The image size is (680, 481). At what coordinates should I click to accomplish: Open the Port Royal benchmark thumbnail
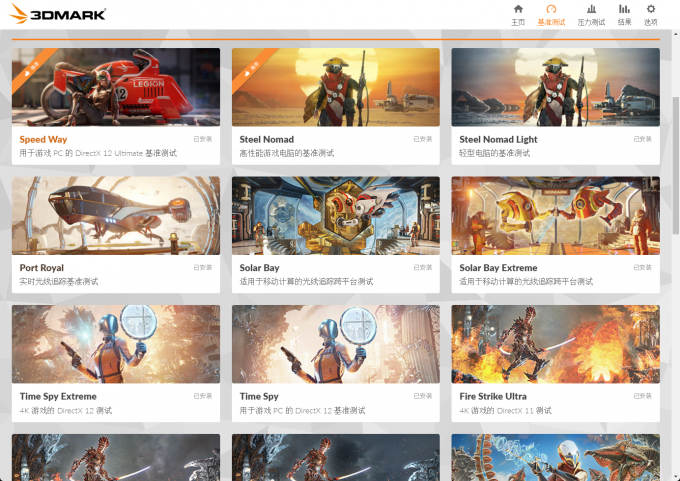pos(116,216)
